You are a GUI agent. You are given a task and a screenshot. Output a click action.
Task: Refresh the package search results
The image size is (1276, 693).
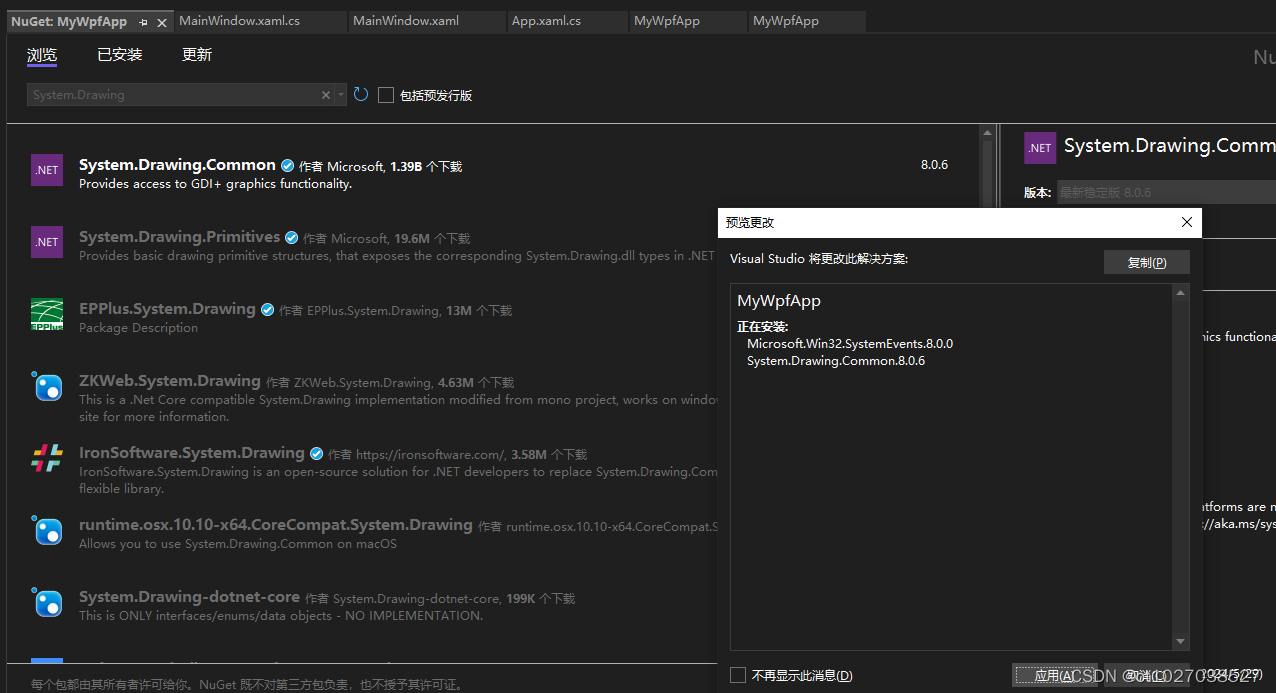pos(360,93)
